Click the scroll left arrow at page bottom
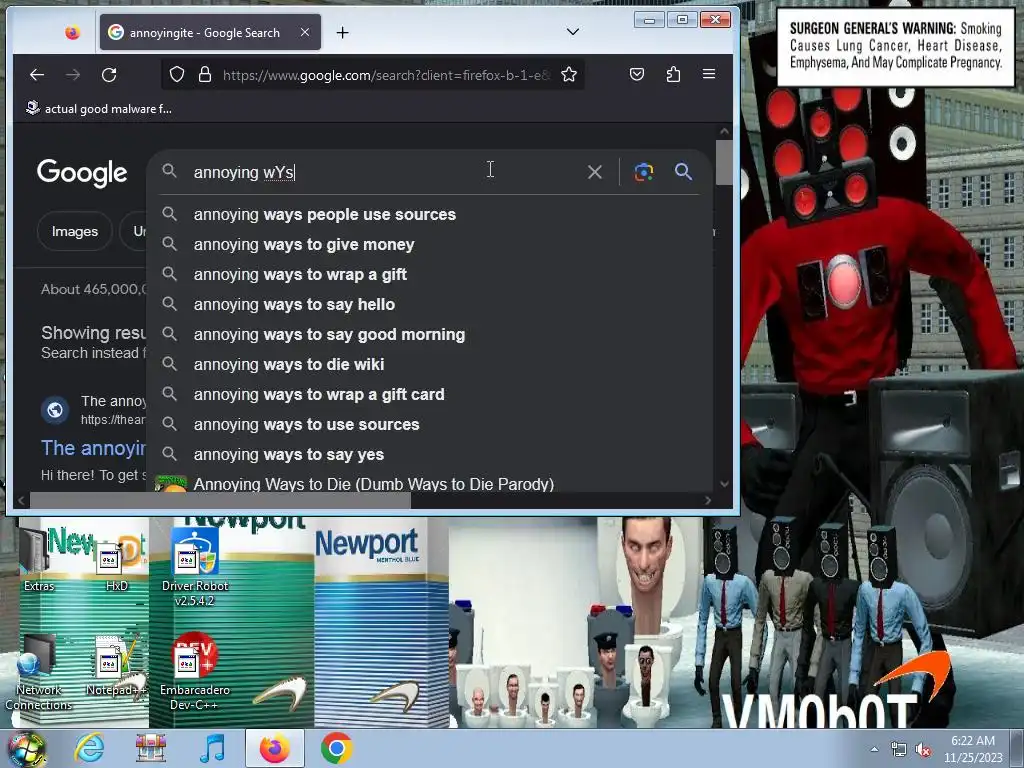This screenshot has width=1024, height=768. pos(22,500)
